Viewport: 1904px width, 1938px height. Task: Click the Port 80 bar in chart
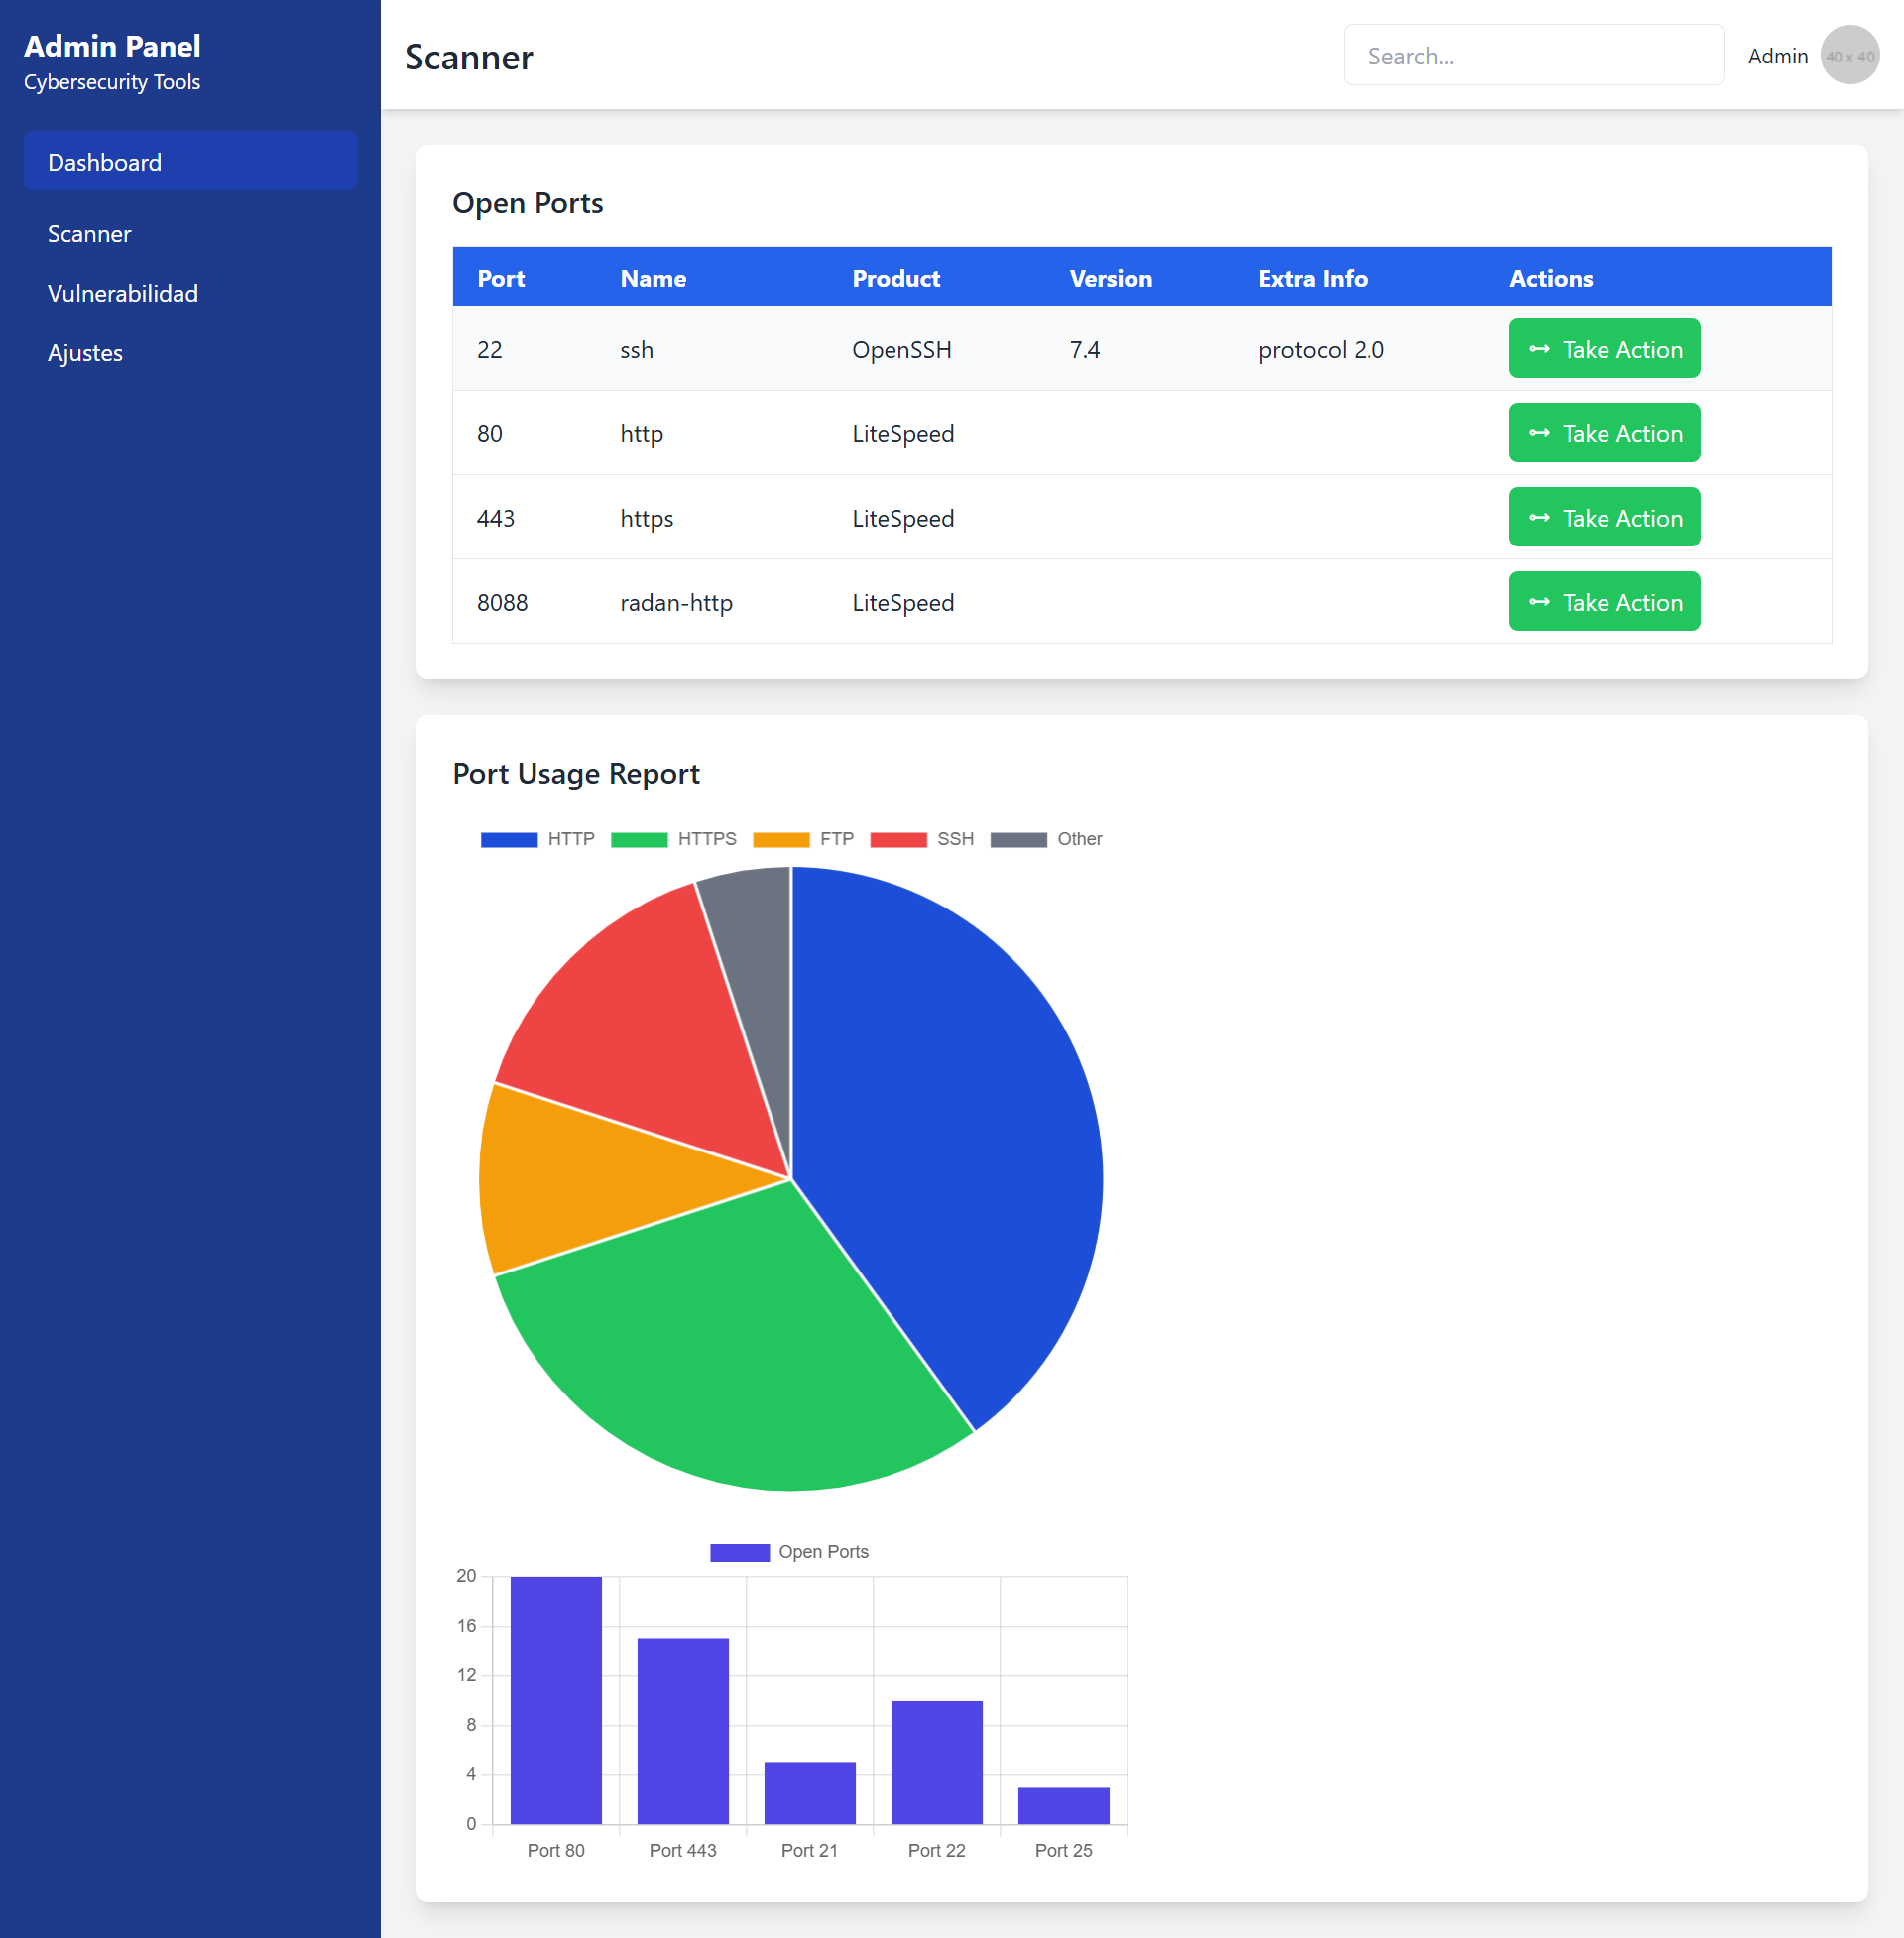coord(556,1700)
